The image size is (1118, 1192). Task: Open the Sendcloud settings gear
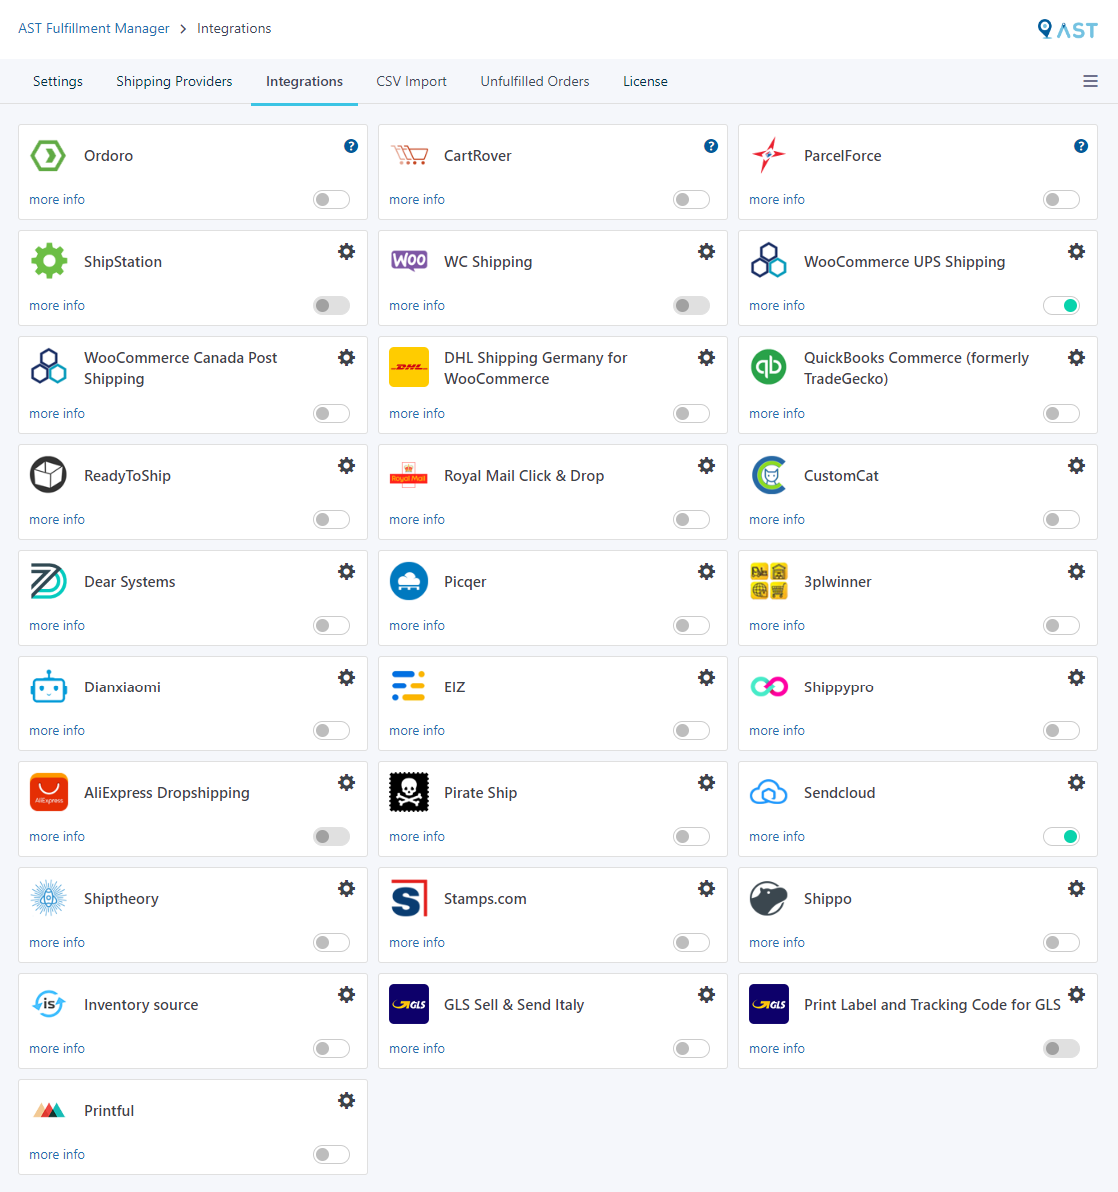pos(1076,783)
